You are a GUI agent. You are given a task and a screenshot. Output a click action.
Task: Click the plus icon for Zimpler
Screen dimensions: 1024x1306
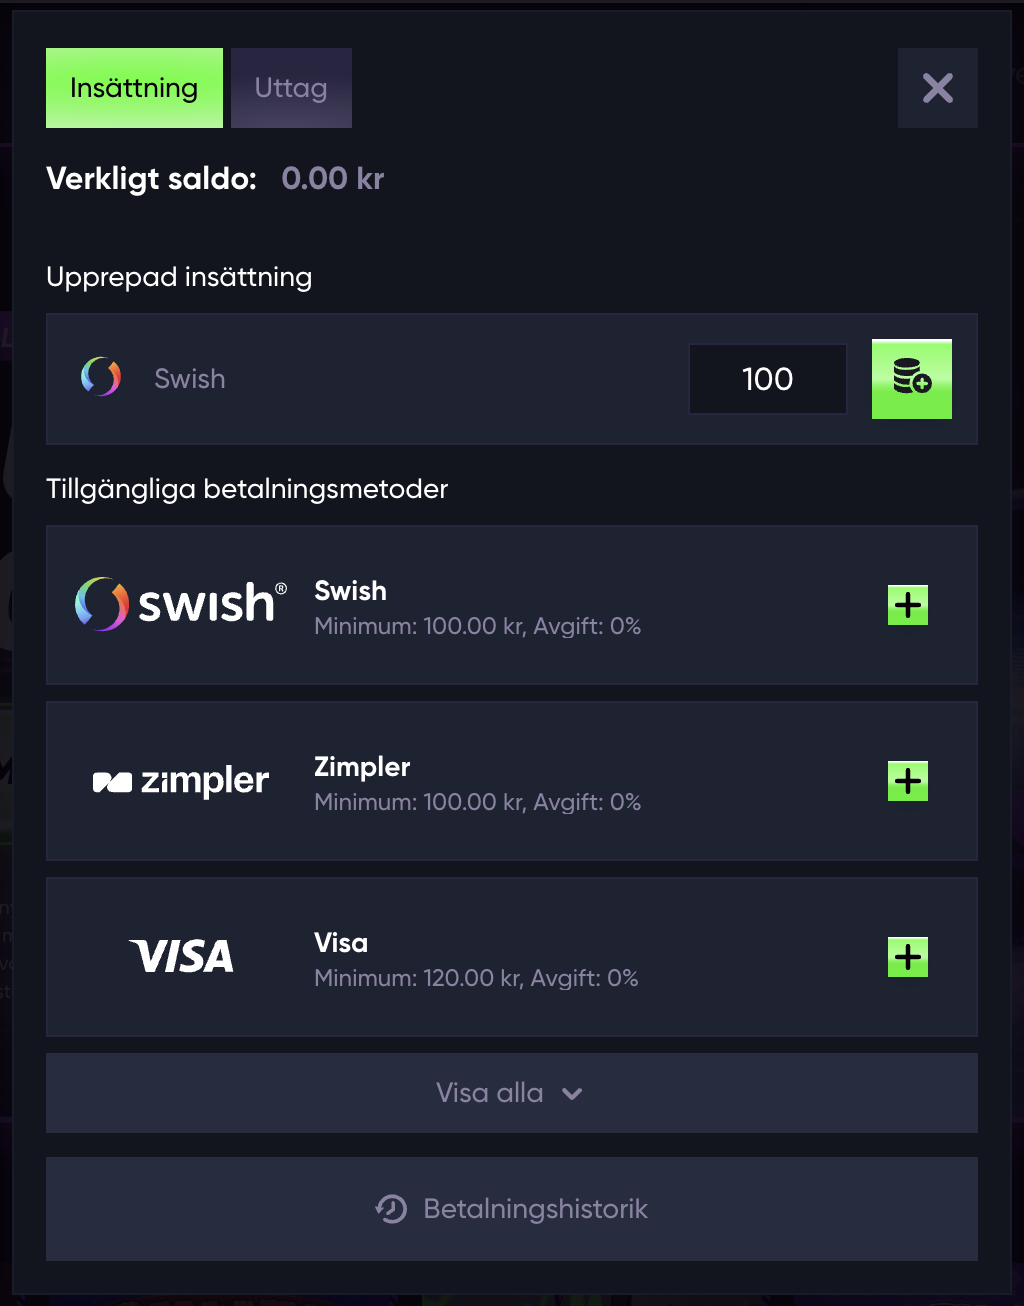click(907, 781)
